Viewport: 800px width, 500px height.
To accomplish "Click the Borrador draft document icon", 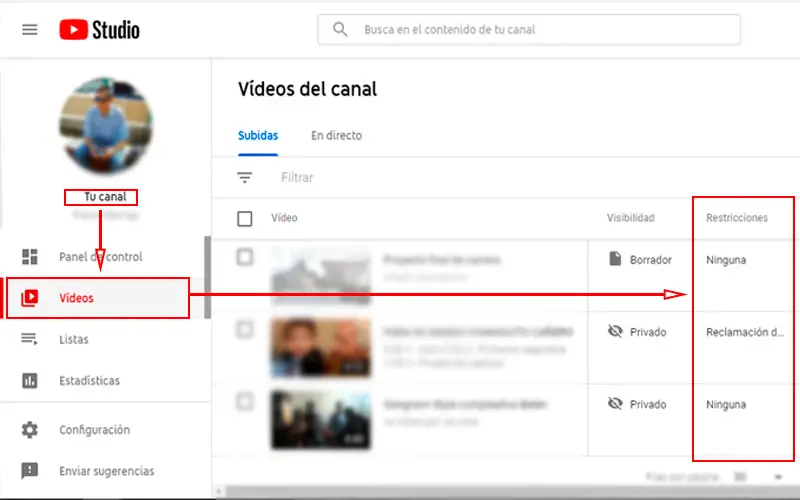I will click(615, 259).
